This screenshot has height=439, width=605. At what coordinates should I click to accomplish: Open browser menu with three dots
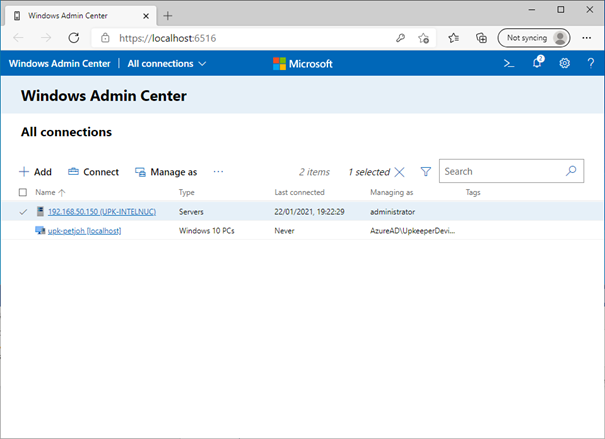587,38
